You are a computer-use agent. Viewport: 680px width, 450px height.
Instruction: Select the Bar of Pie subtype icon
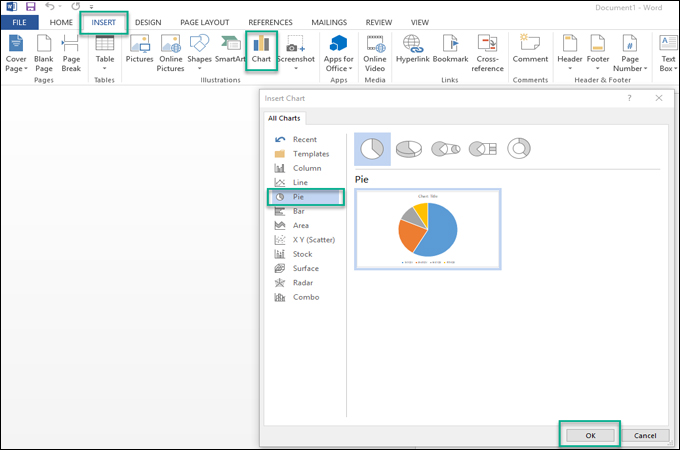(x=482, y=149)
